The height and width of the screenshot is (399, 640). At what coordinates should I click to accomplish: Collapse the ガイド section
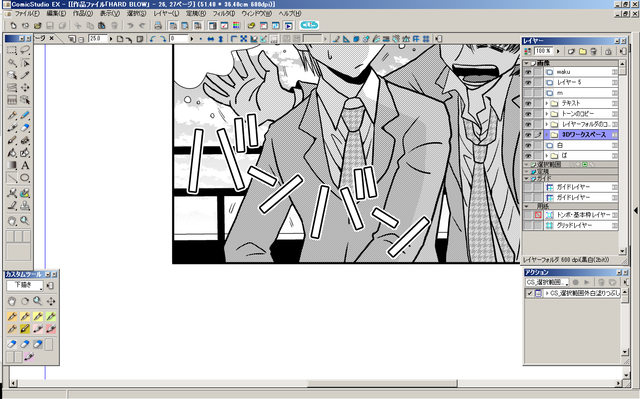[x=527, y=178]
